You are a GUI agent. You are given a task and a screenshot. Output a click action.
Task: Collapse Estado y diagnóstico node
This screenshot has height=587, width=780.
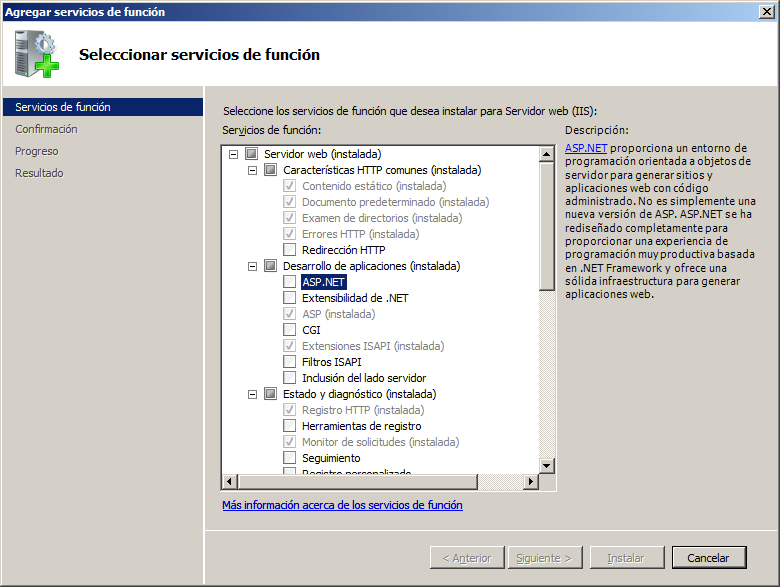(252, 394)
